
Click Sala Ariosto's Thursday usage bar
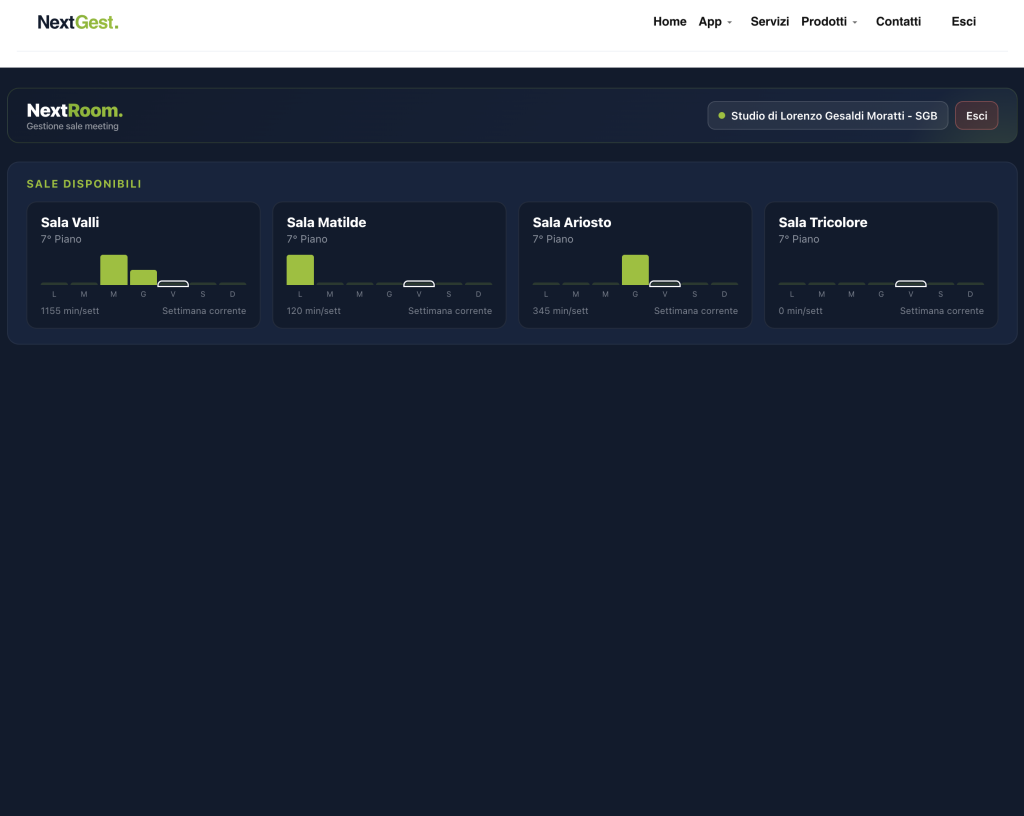[635, 270]
